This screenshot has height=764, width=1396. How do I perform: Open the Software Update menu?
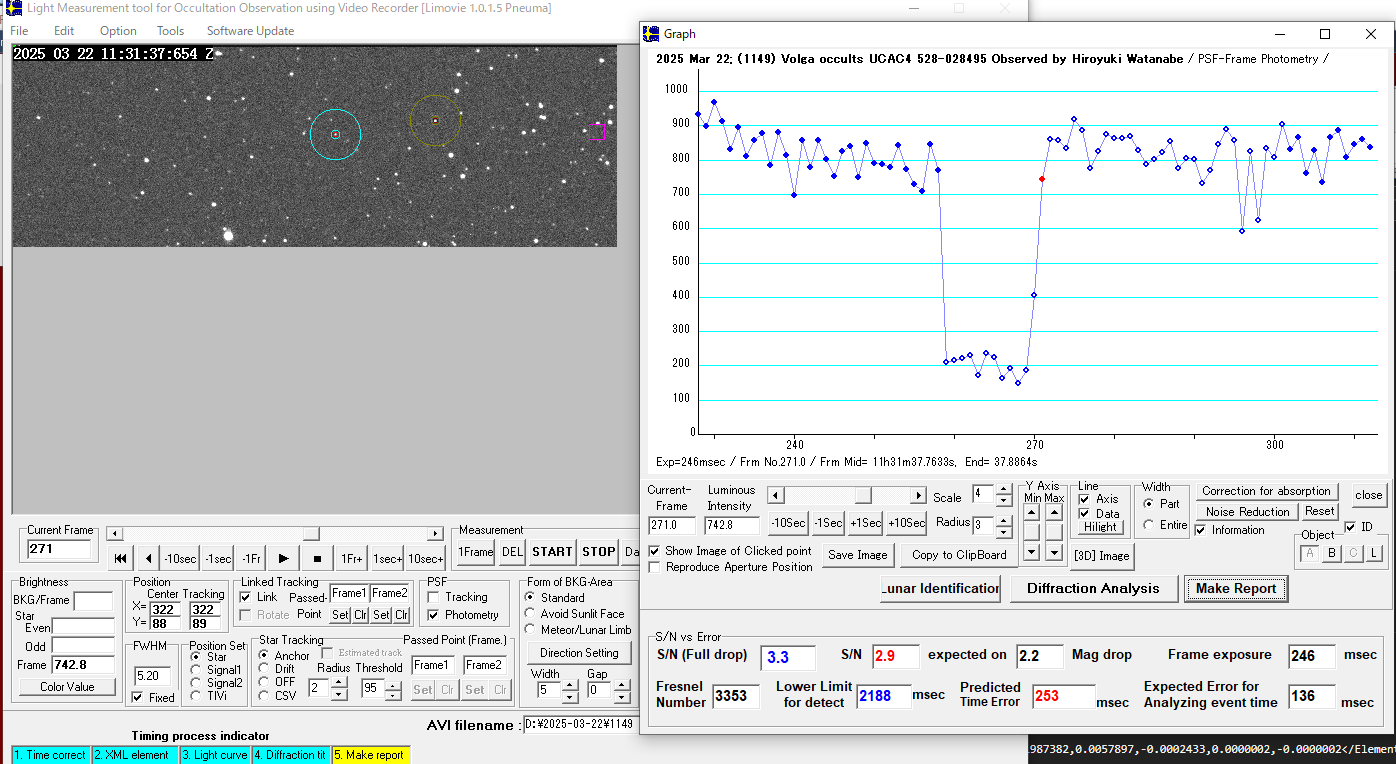click(x=250, y=31)
